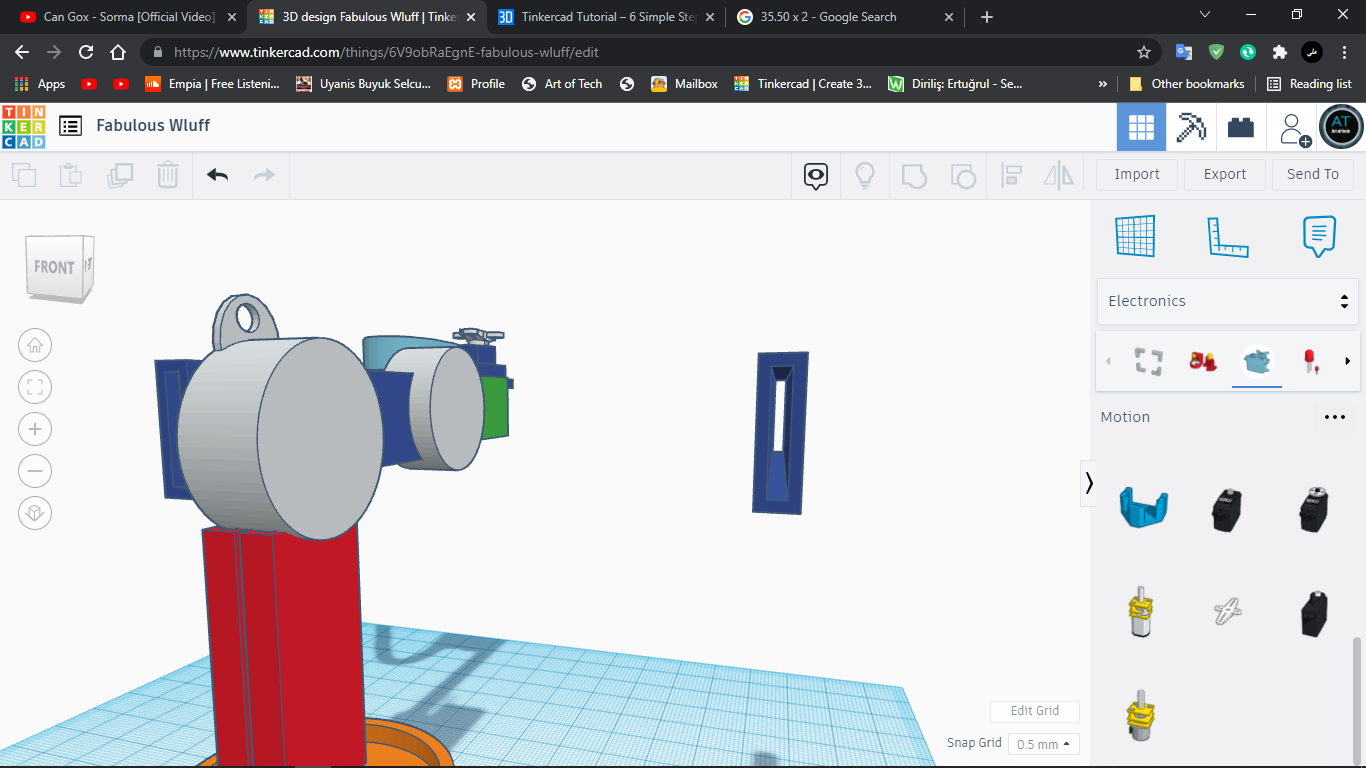Image resolution: width=1366 pixels, height=768 pixels.
Task: Open the Motion category options menu
Action: point(1335,417)
